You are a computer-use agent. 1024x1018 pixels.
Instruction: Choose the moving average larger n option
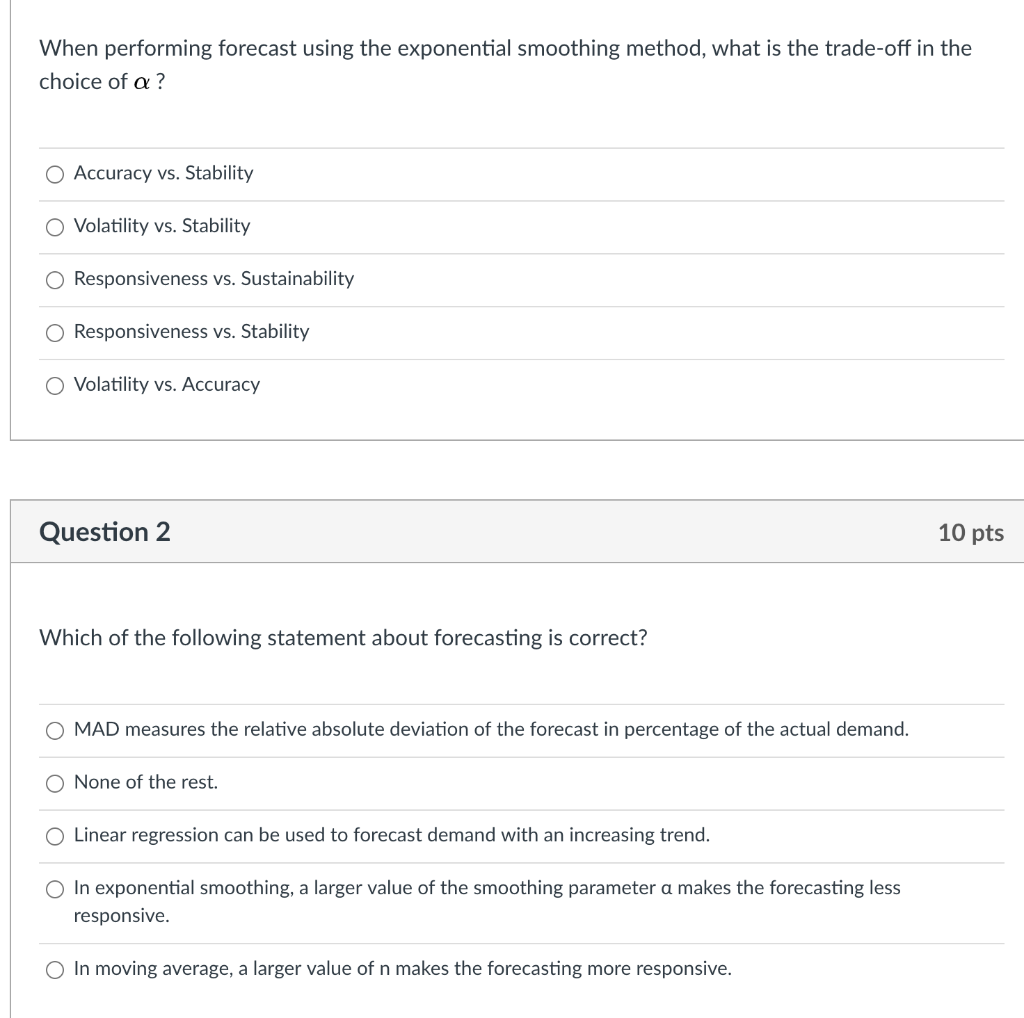55,969
